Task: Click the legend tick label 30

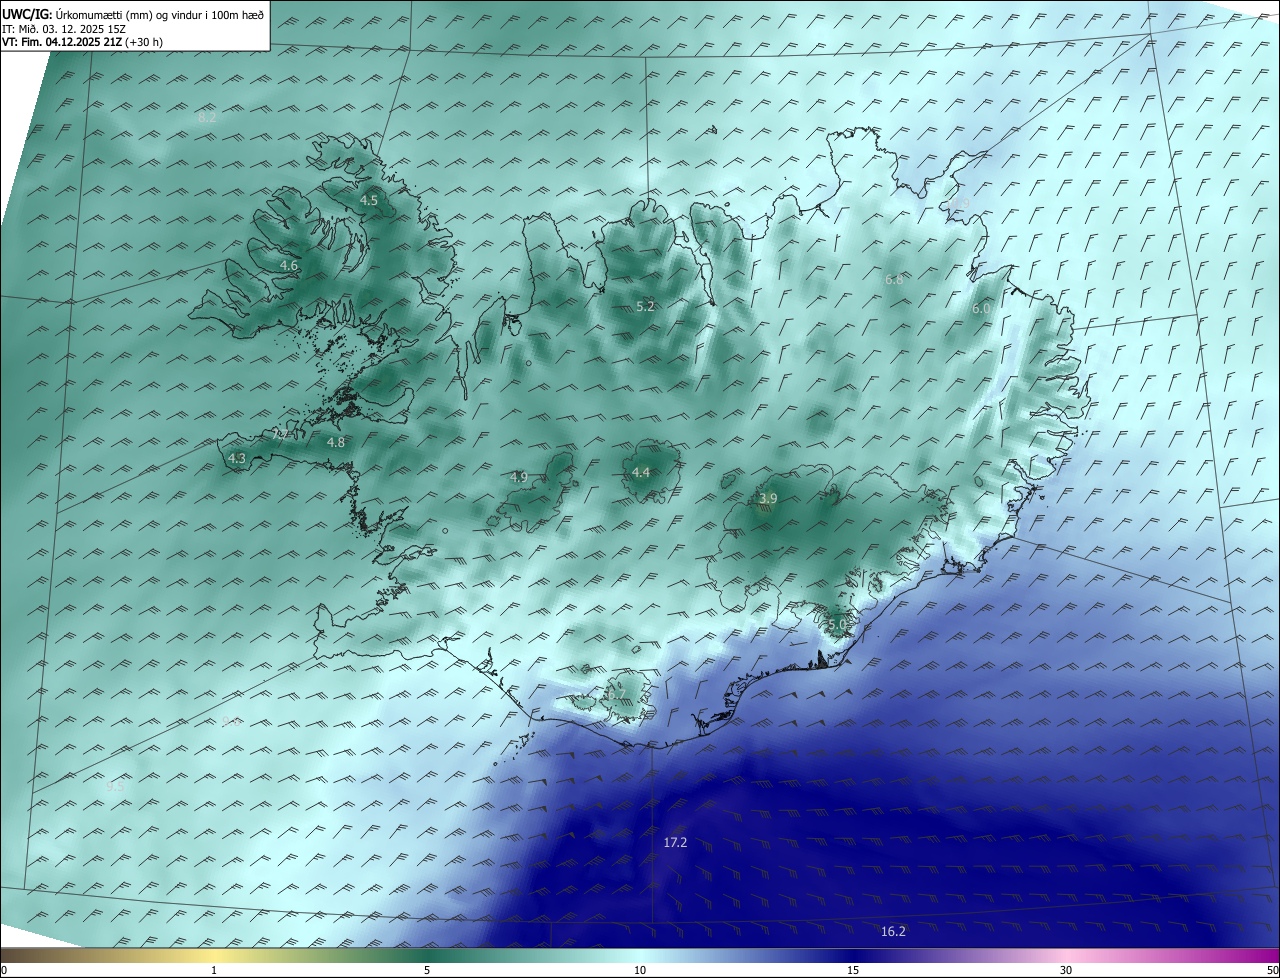Action: (1066, 970)
